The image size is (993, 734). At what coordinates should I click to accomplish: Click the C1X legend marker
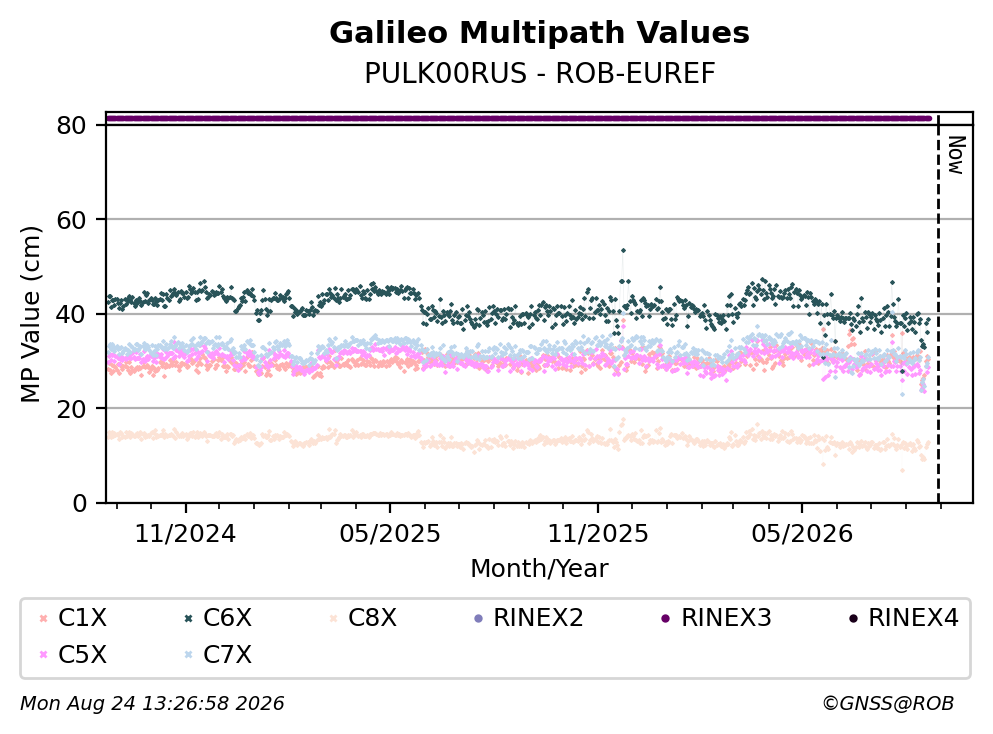[44, 618]
